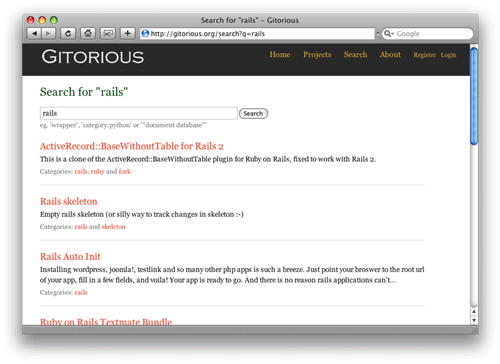Viewport: 500px width, 364px height.
Task: Click the Gitorious logo
Action: (x=93, y=57)
